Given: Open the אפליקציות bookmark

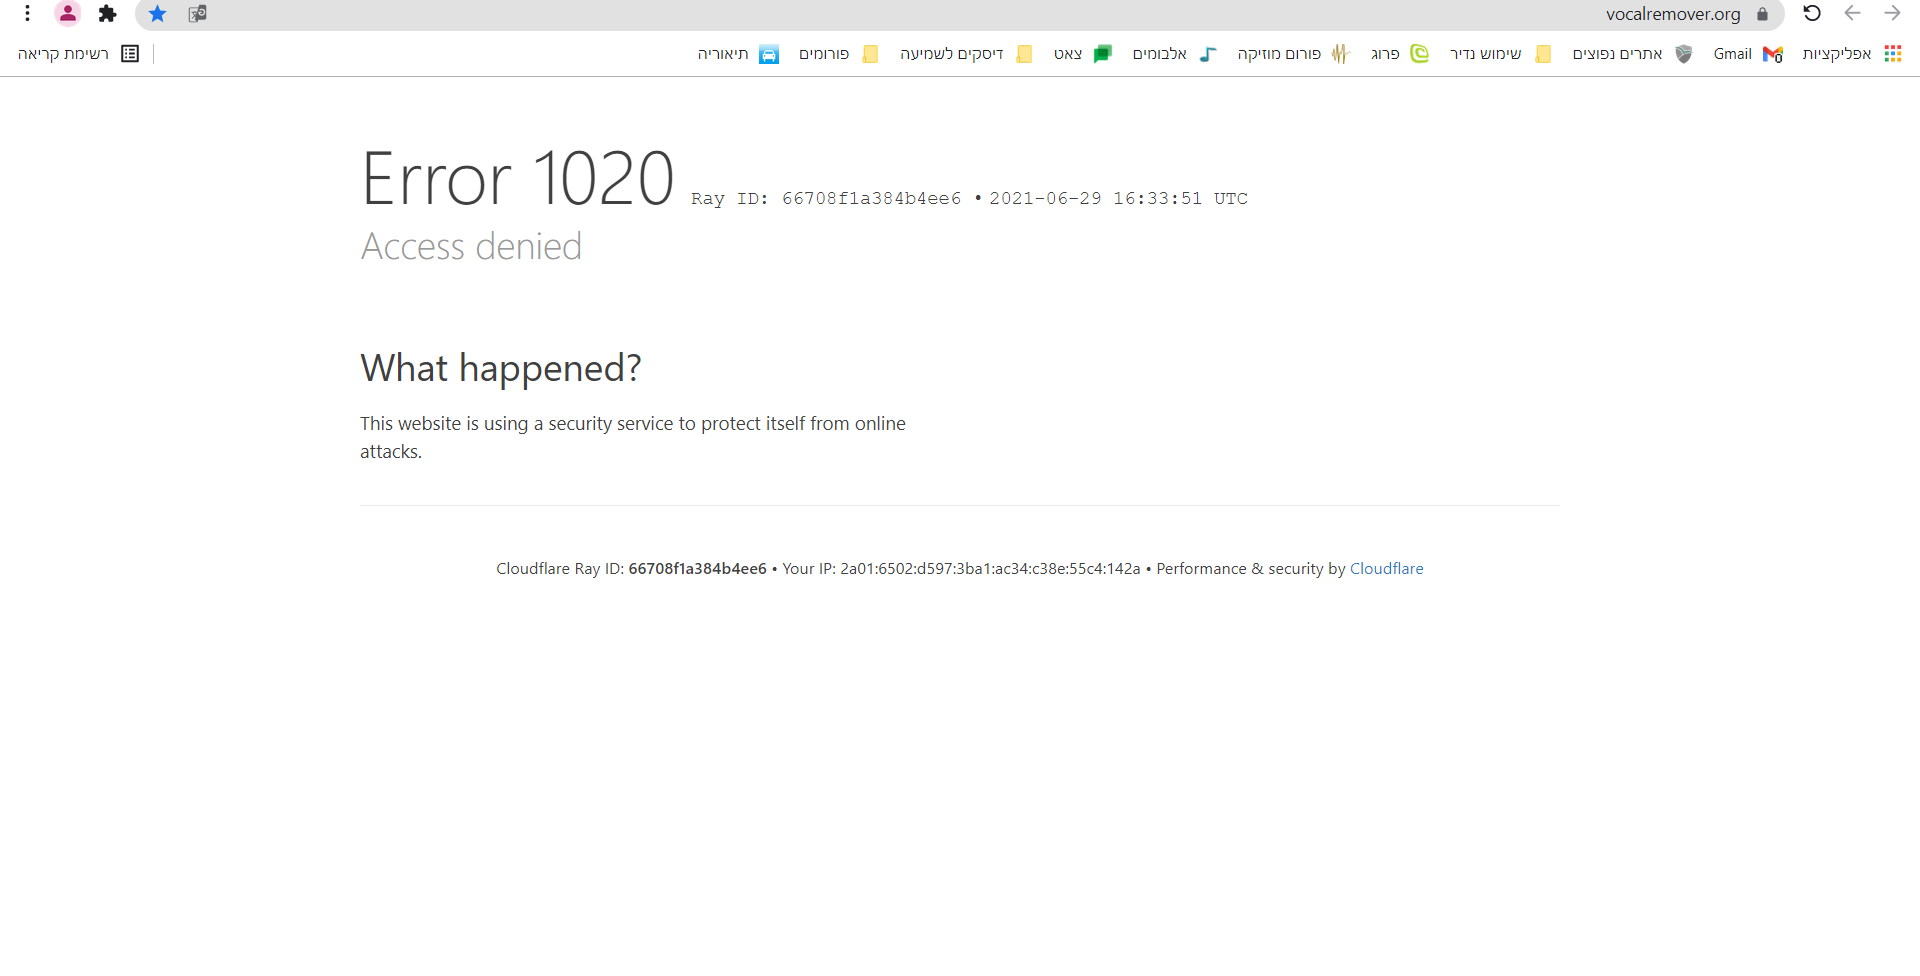Looking at the screenshot, I should (x=1851, y=54).
